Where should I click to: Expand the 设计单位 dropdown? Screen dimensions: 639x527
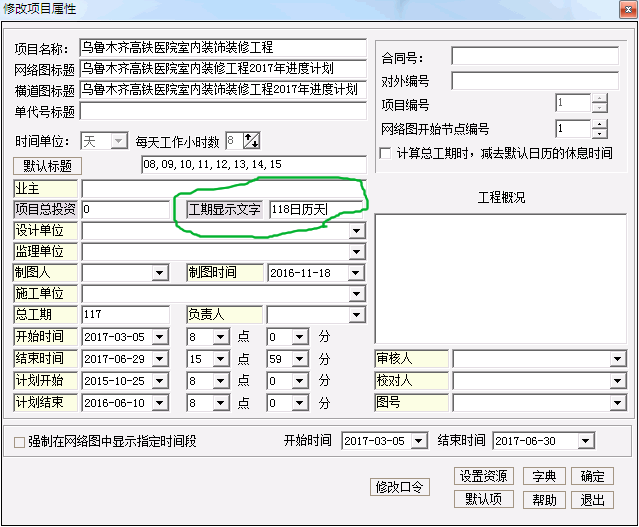(357, 231)
